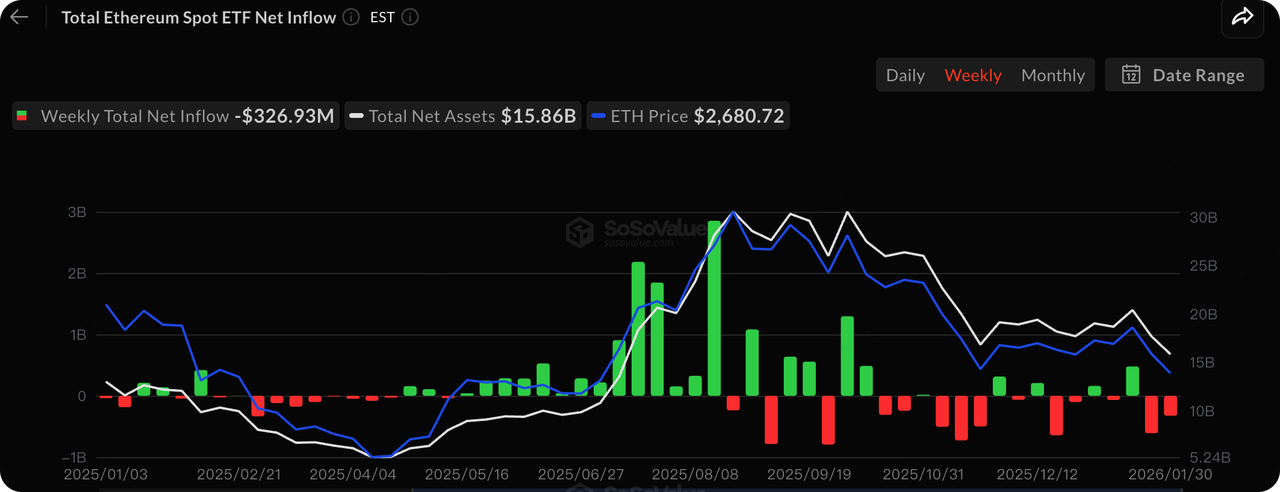Click the Total Ethereum Spot ETF Net Inflow title
1280x492 pixels.
[198, 17]
